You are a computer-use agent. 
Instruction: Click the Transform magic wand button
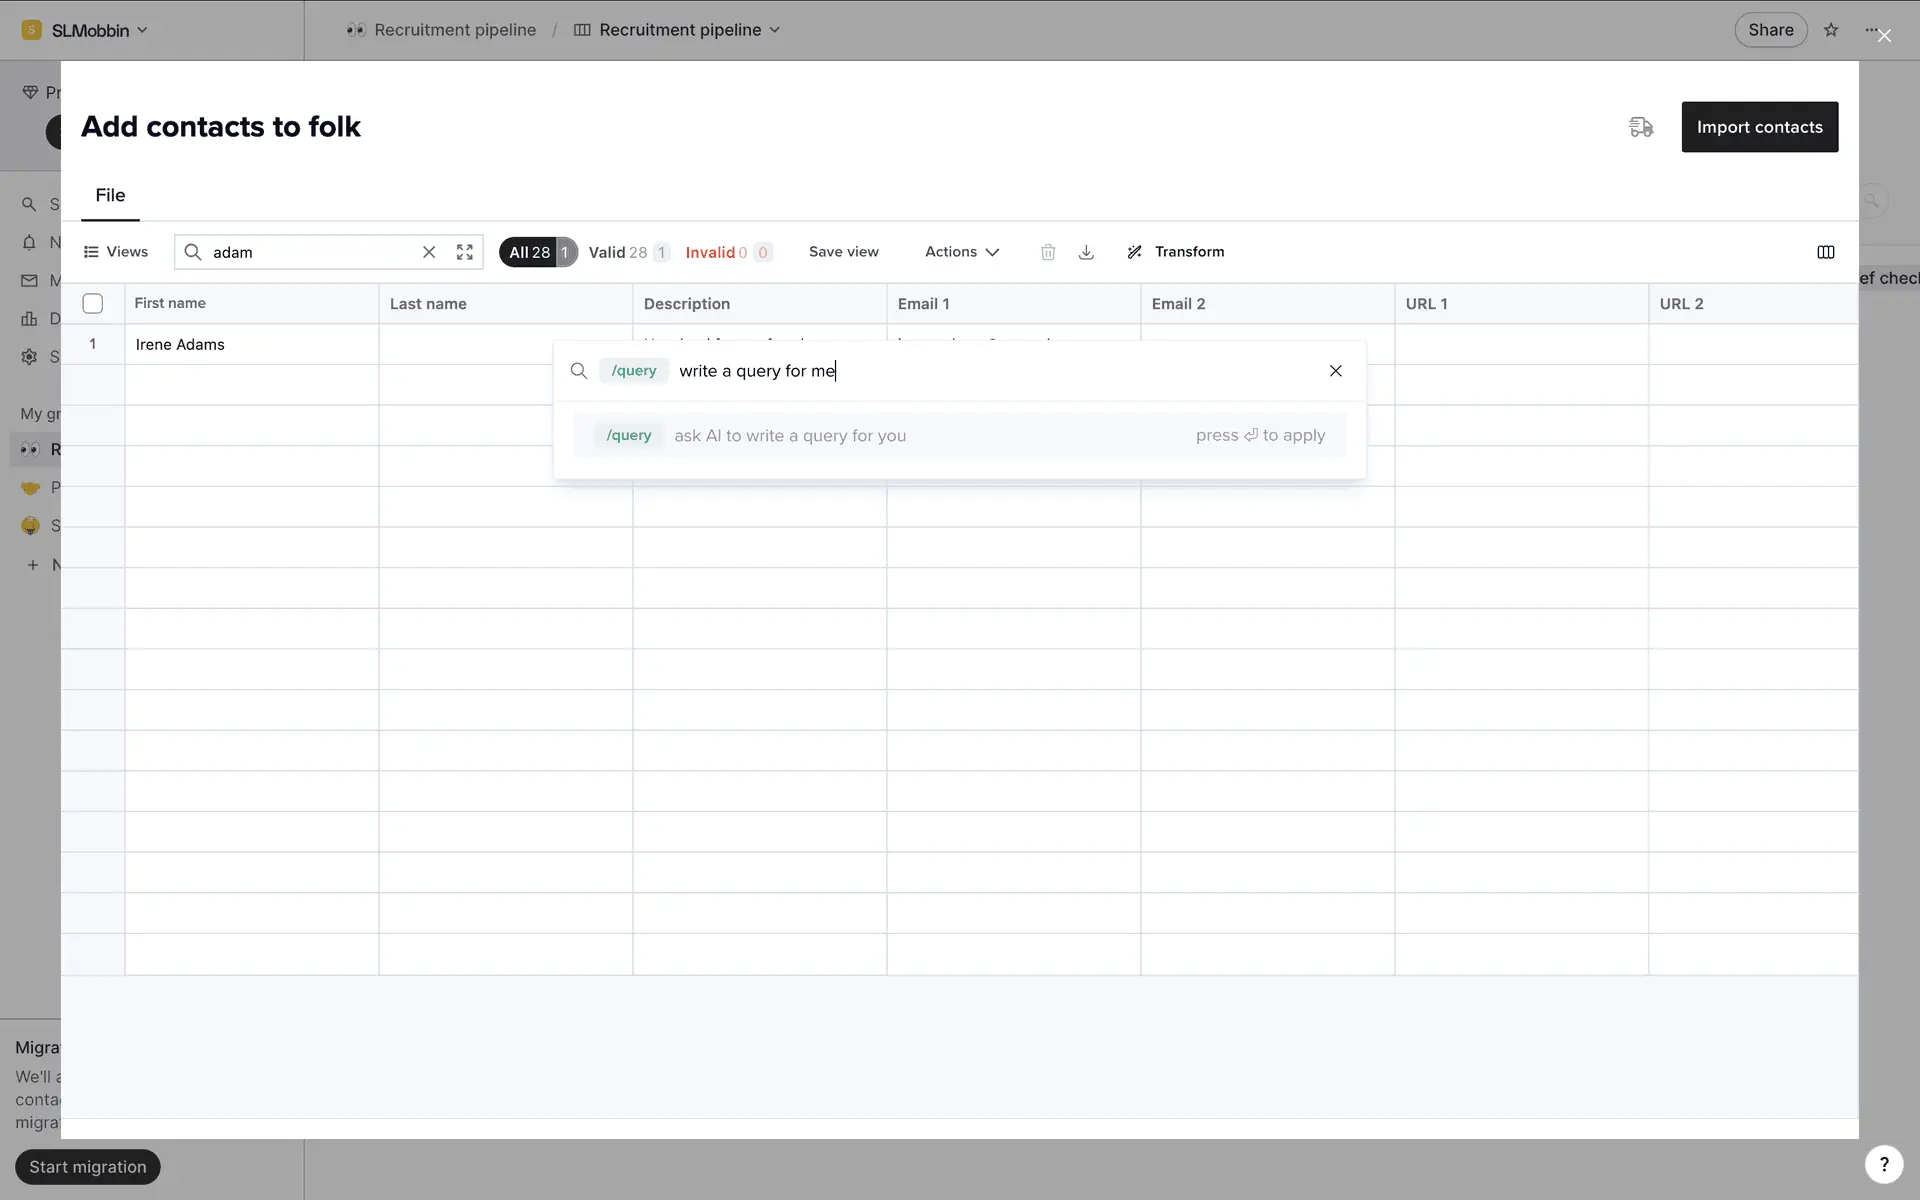pos(1175,252)
